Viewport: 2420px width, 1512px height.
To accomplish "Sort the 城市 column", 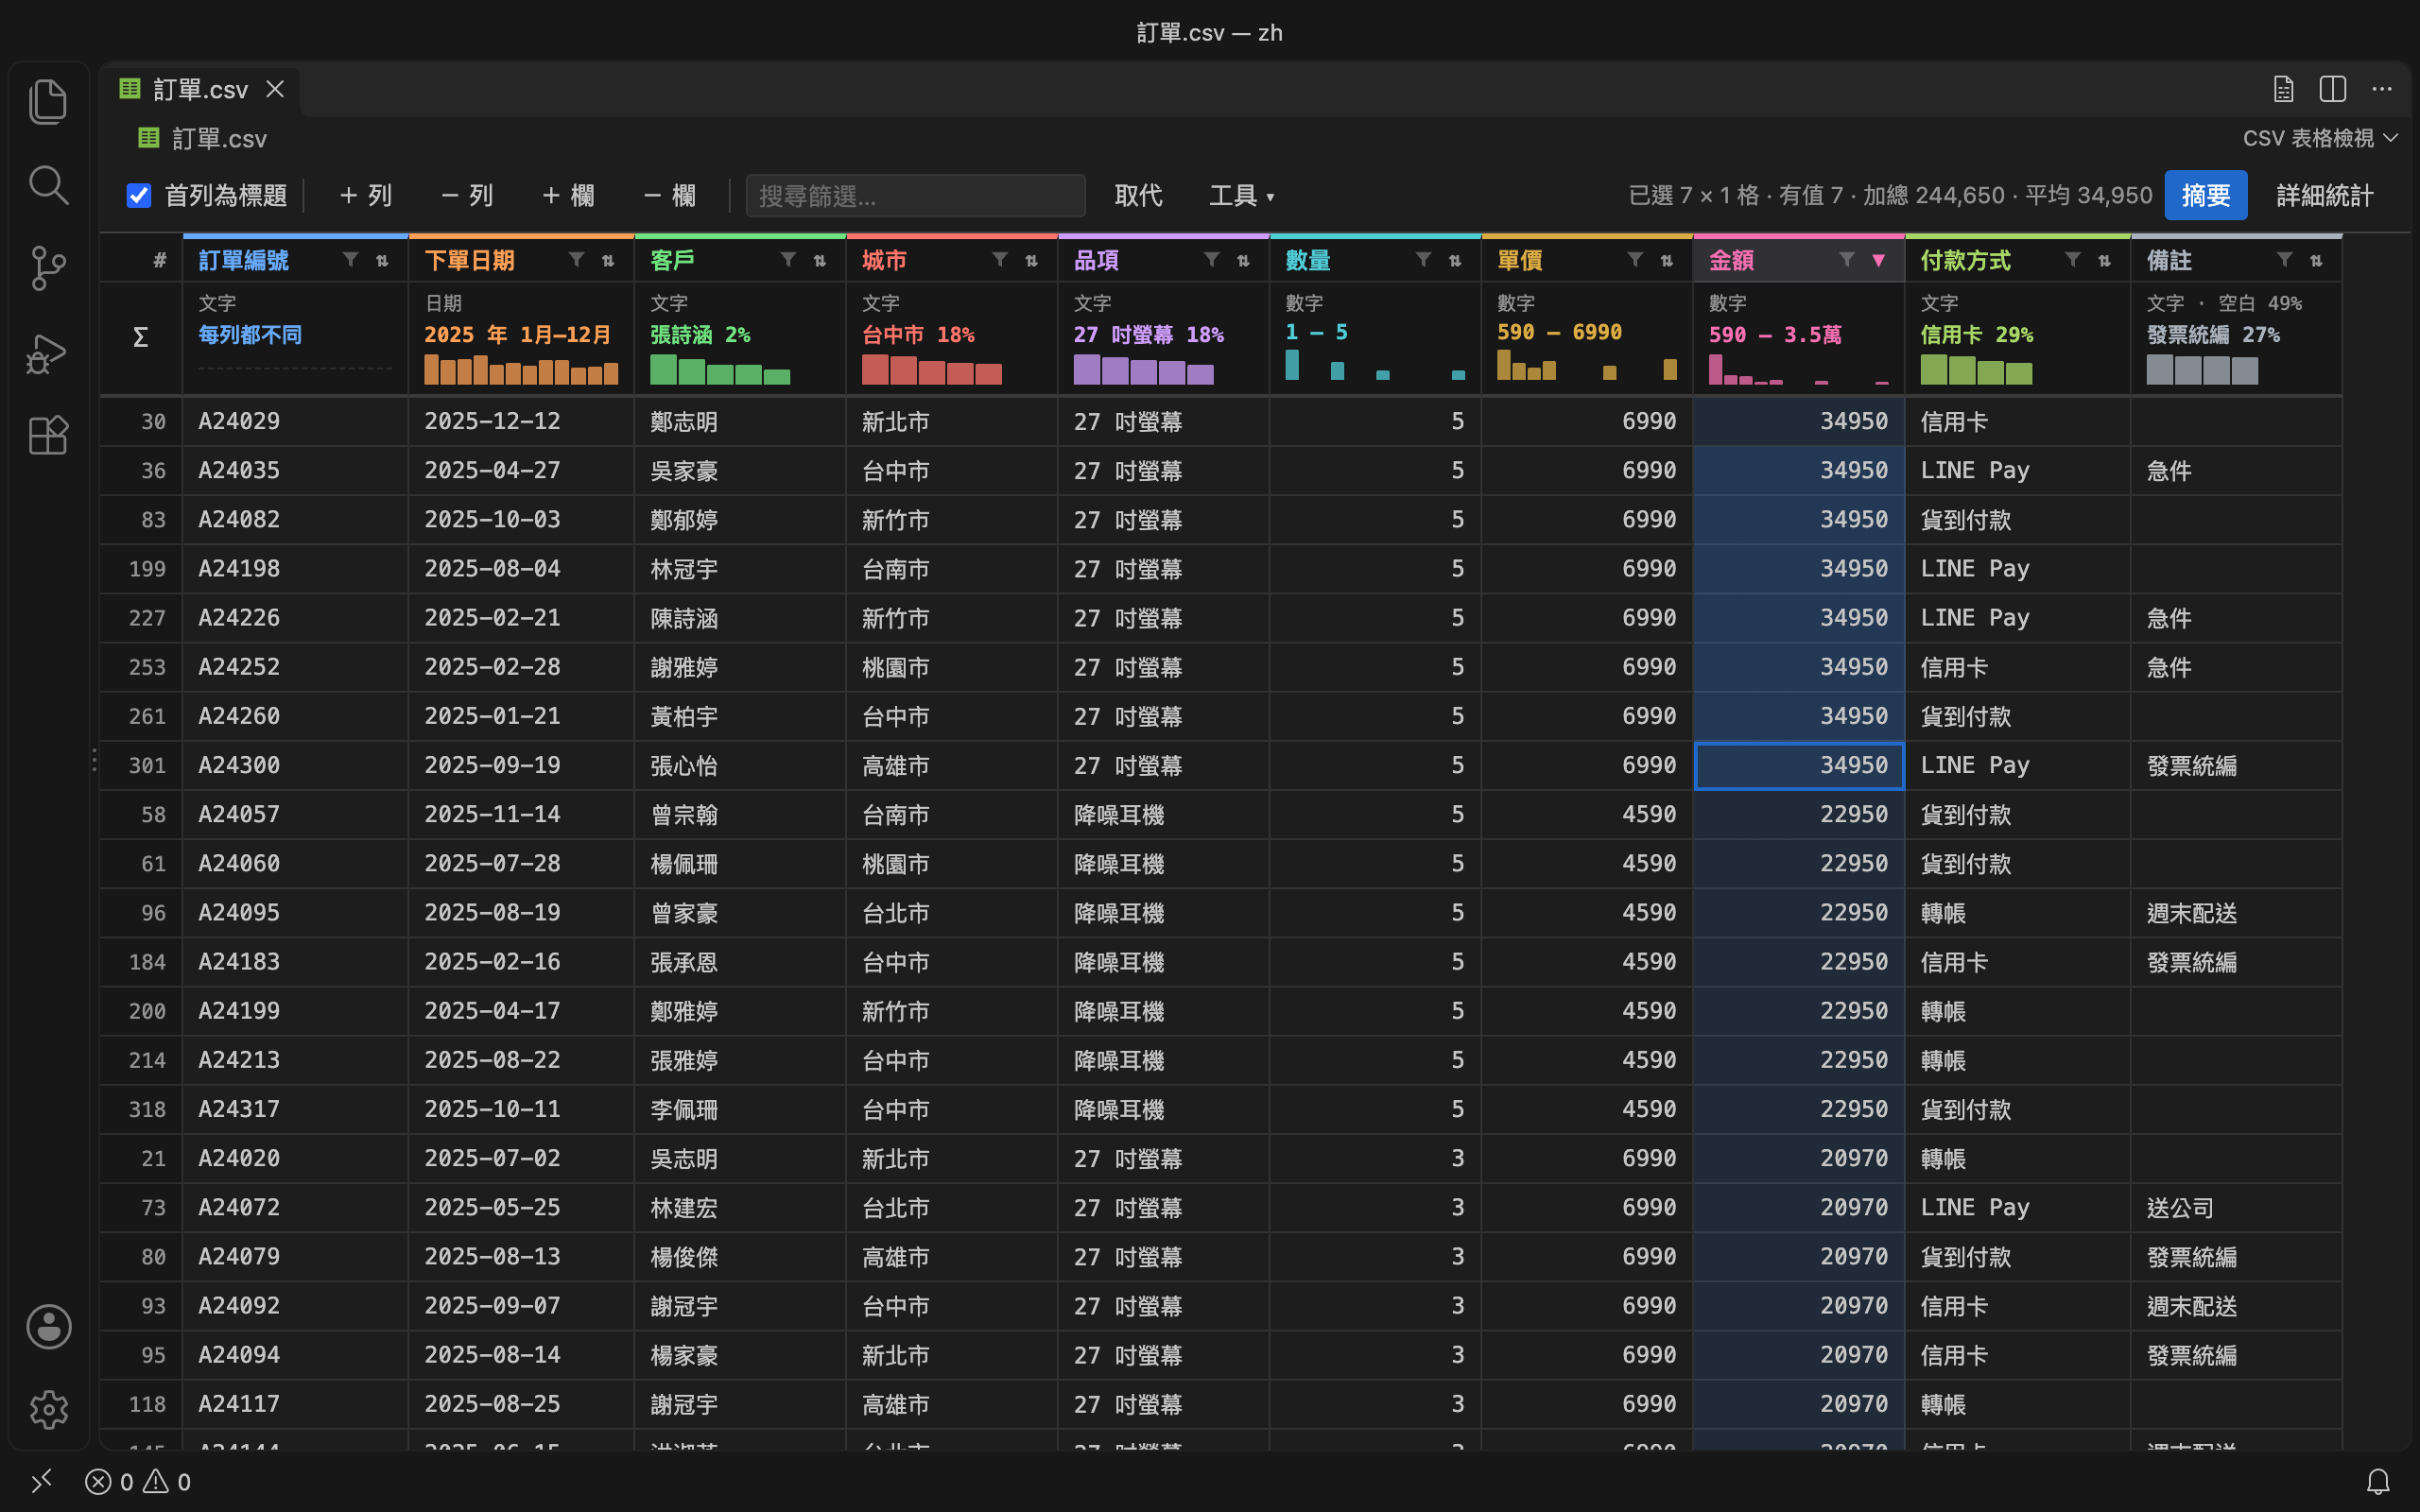I will (1032, 260).
